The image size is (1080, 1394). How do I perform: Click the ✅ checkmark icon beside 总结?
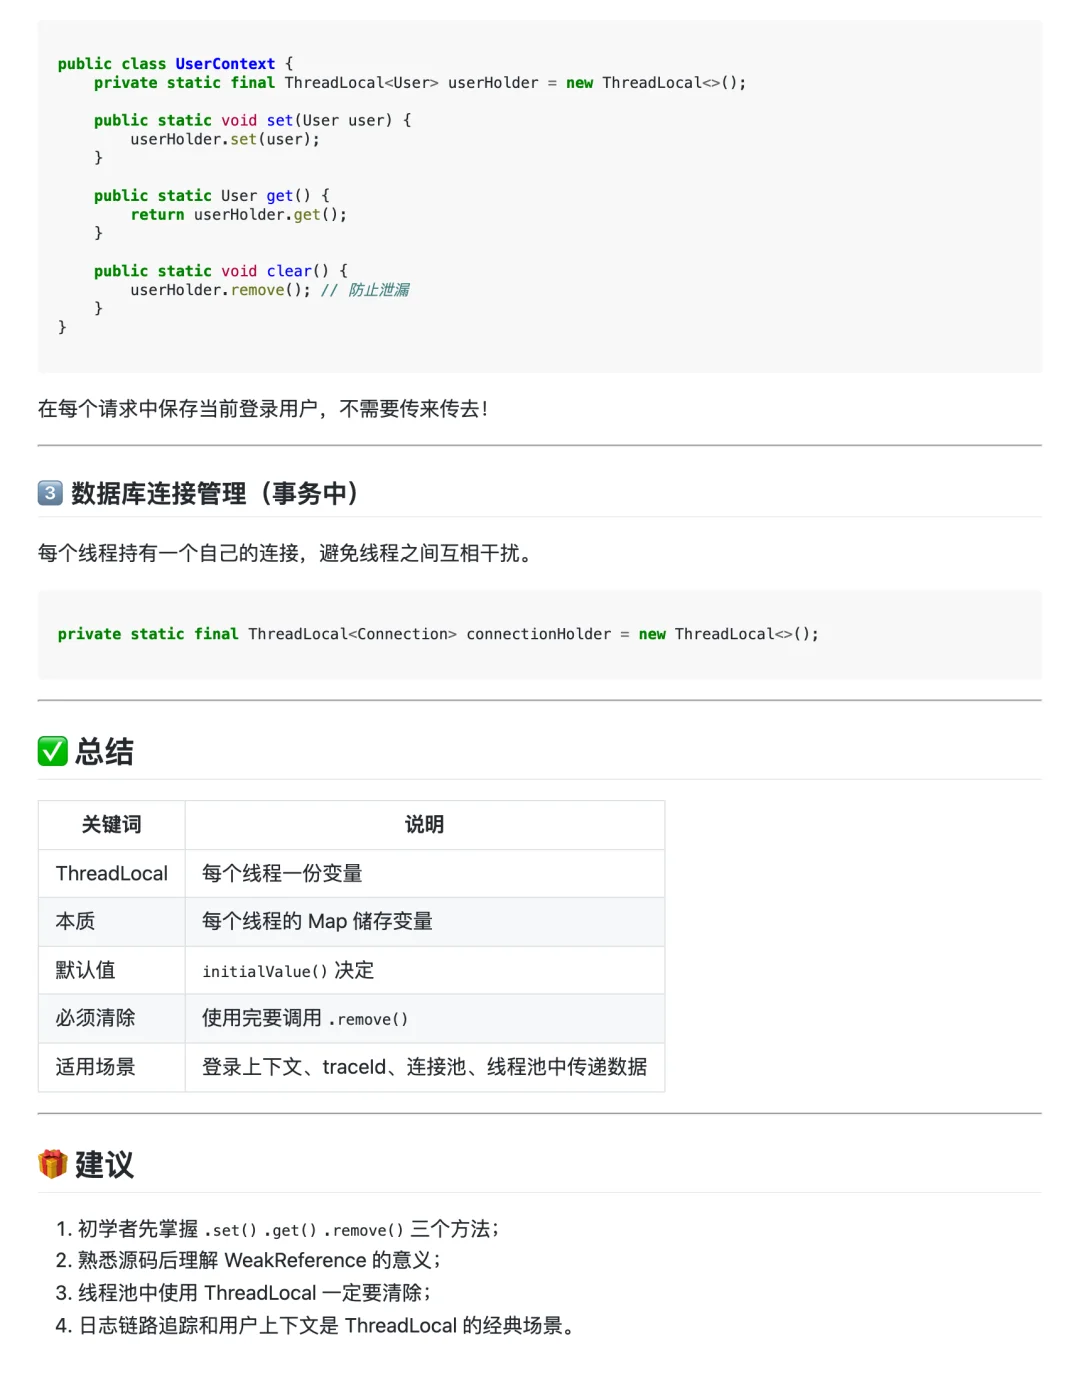tap(51, 751)
